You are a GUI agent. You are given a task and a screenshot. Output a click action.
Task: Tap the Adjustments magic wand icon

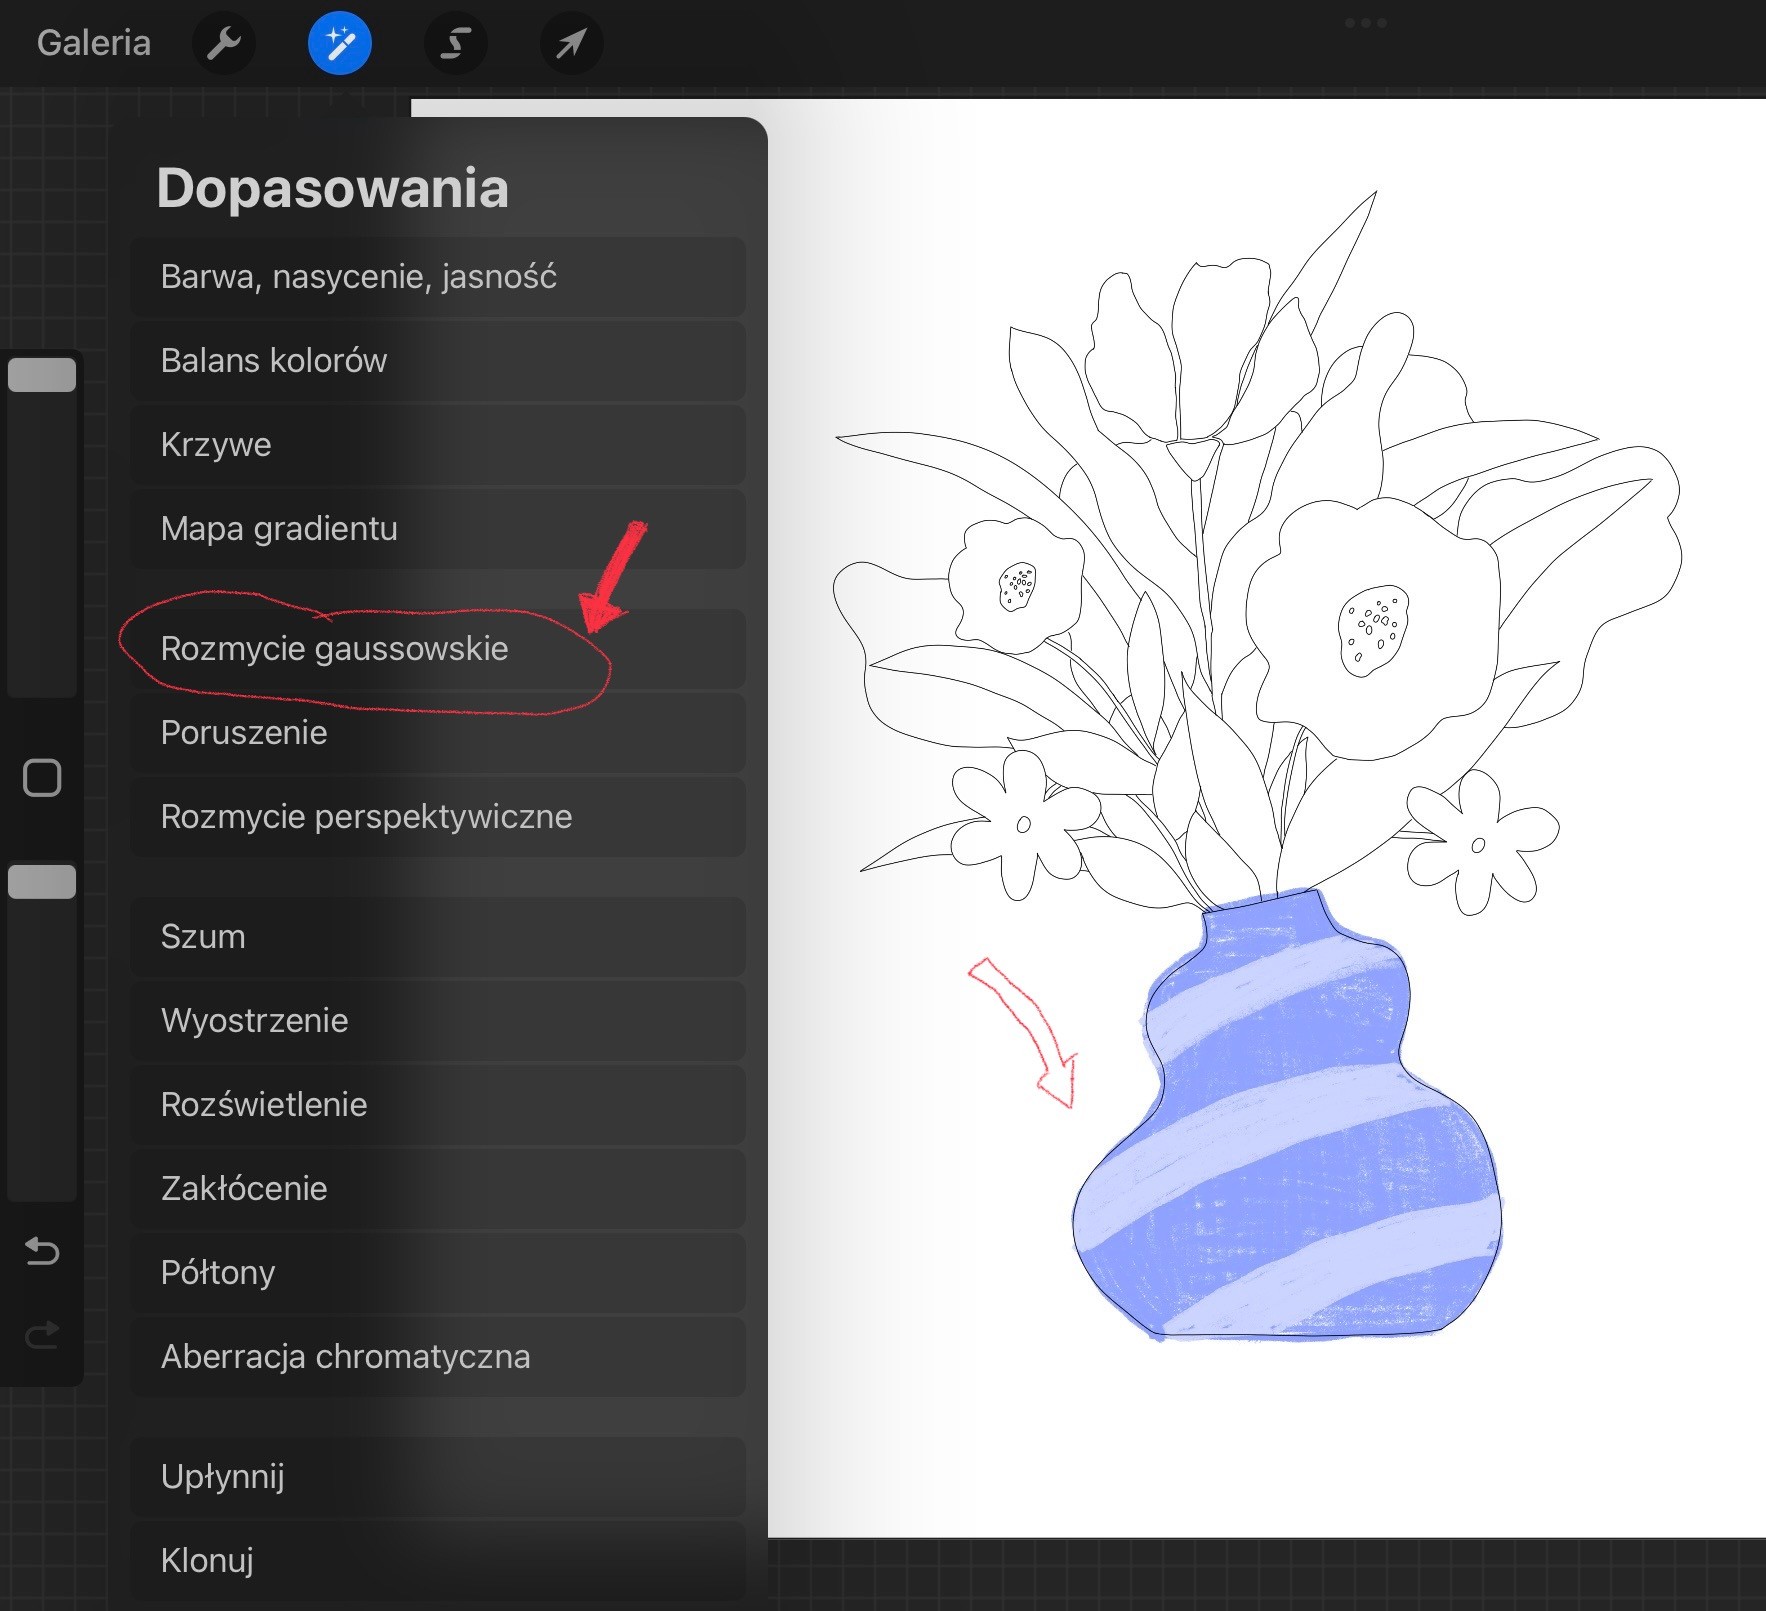coord(340,43)
